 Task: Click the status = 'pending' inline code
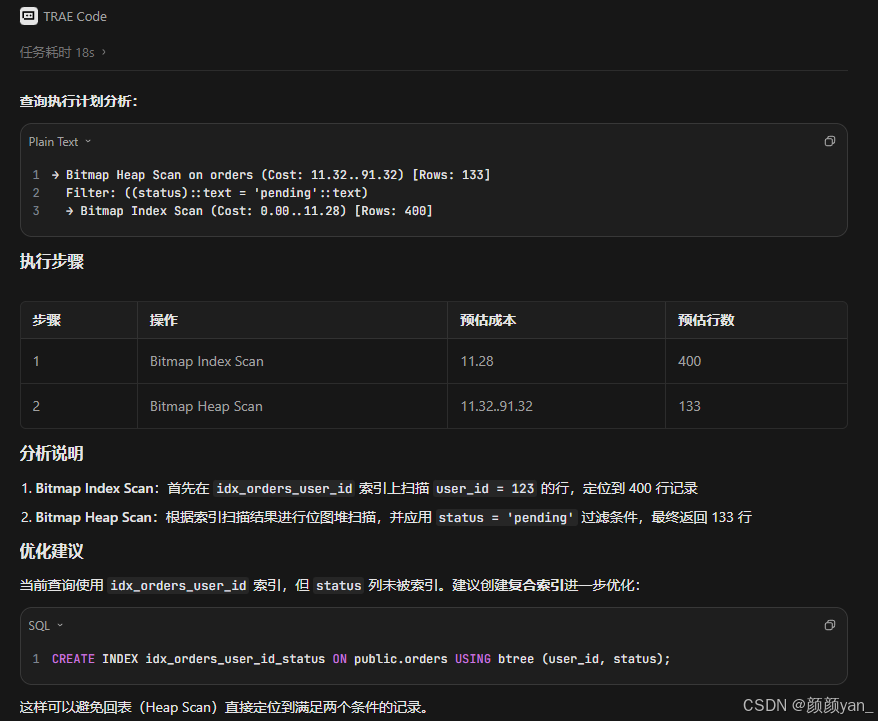[x=506, y=517]
